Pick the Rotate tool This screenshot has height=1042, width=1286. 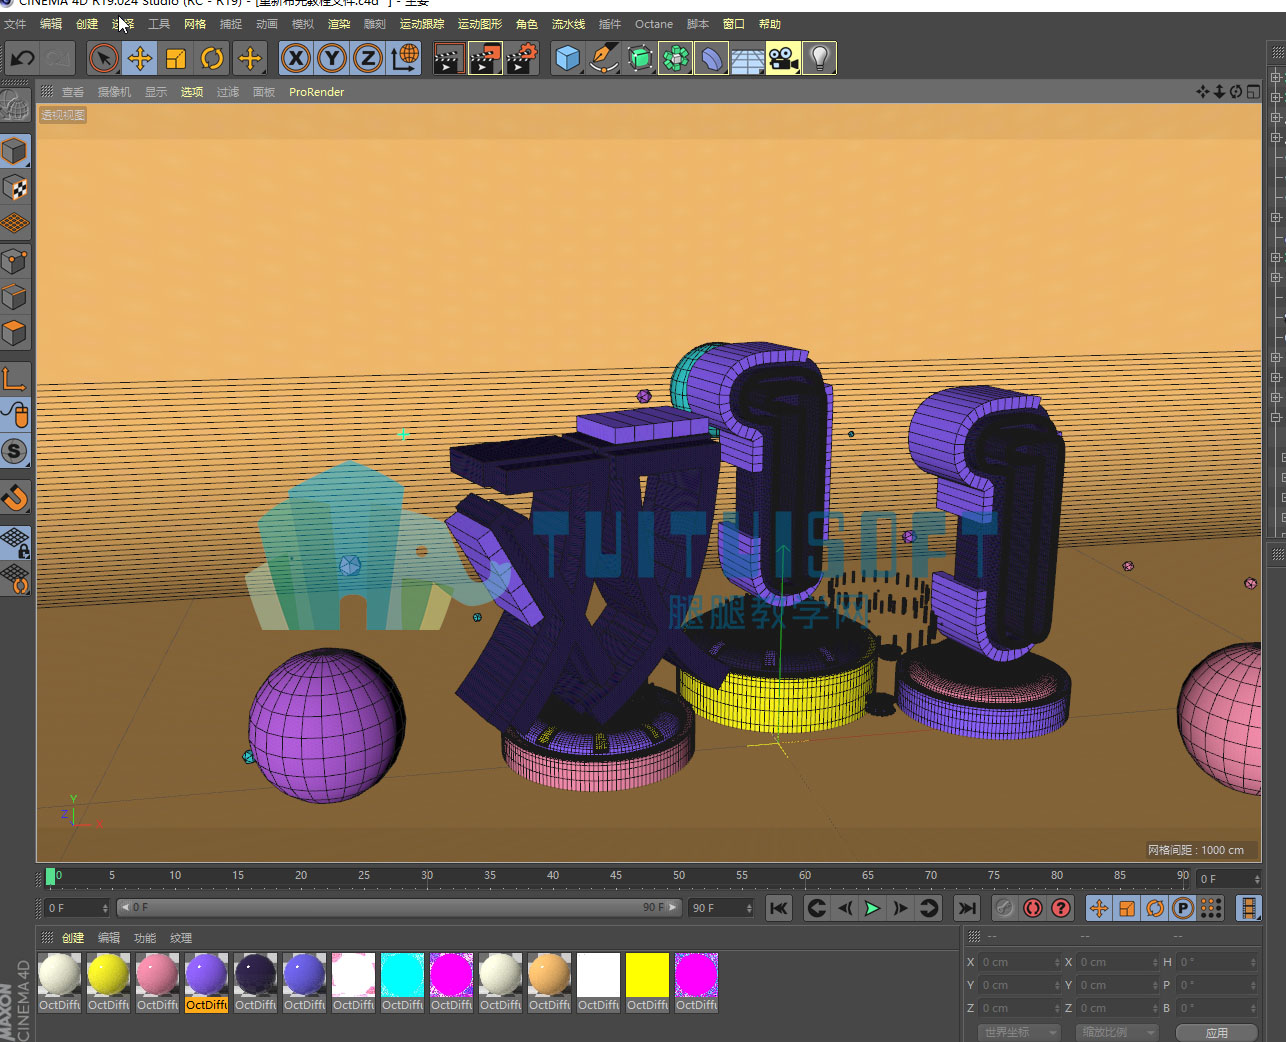(x=212, y=59)
